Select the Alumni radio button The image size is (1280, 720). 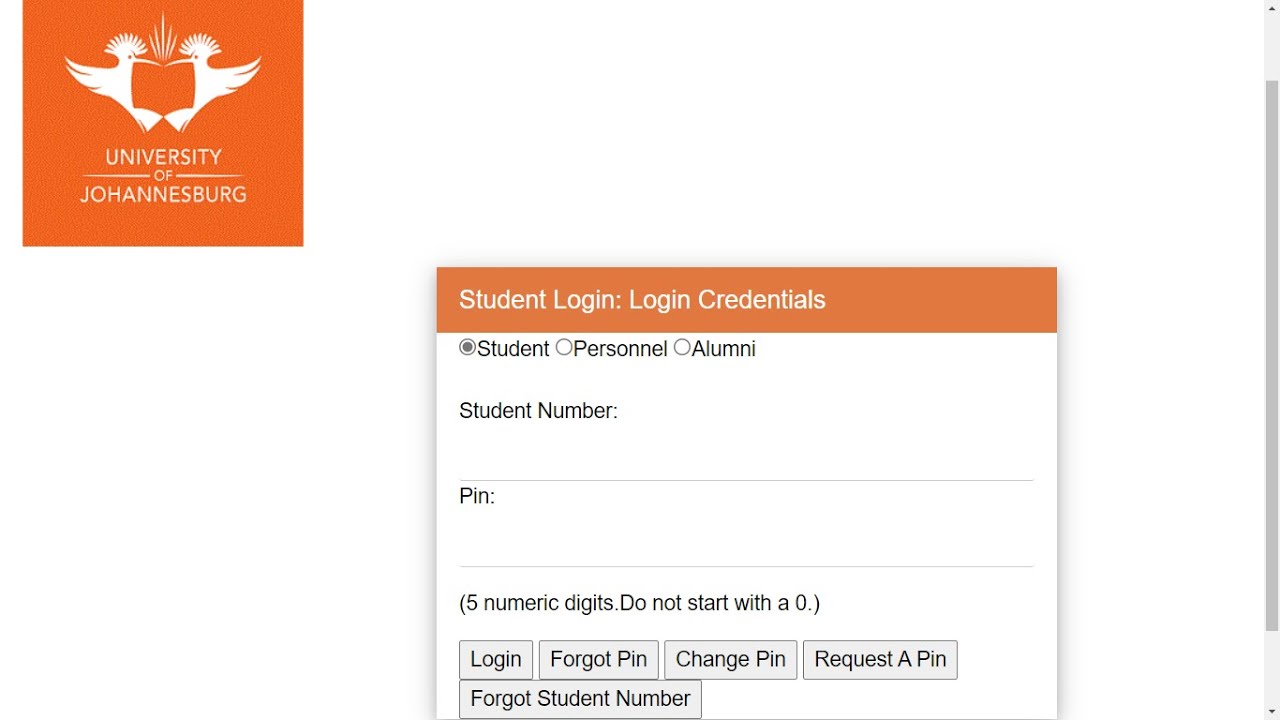[x=682, y=348]
